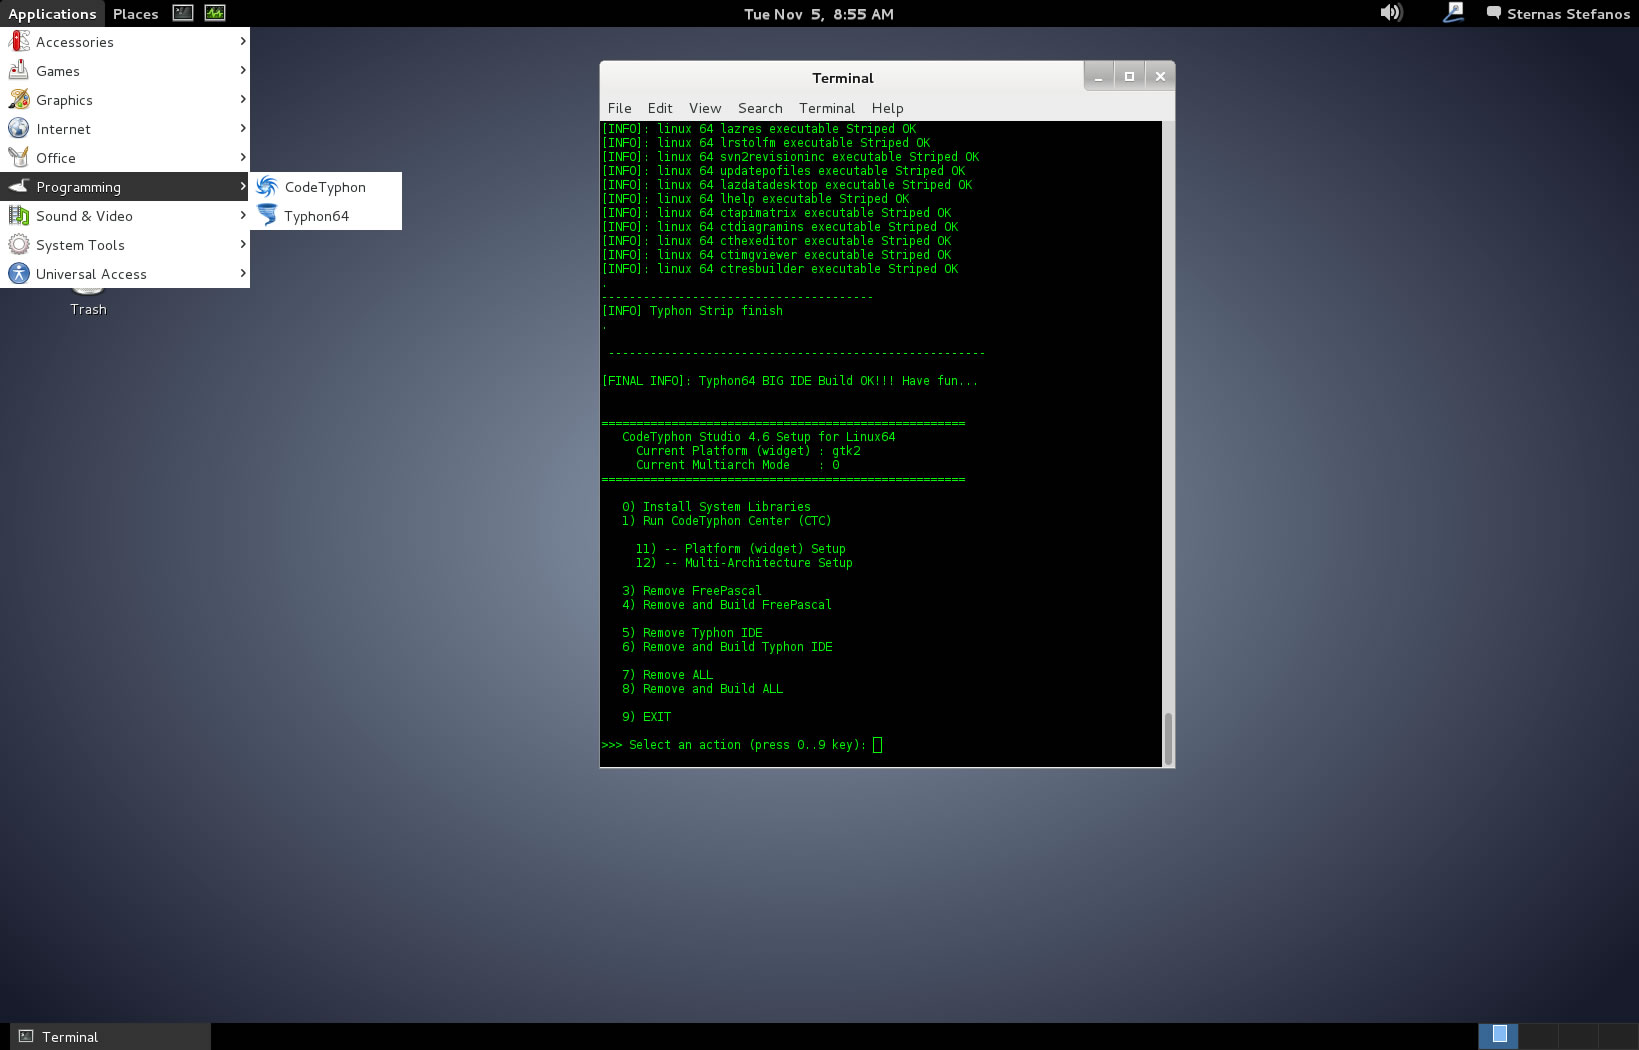Screen dimensions: 1639x1050
Task: Click '4) Remove and Build FreePascal' line
Action: click(x=727, y=605)
